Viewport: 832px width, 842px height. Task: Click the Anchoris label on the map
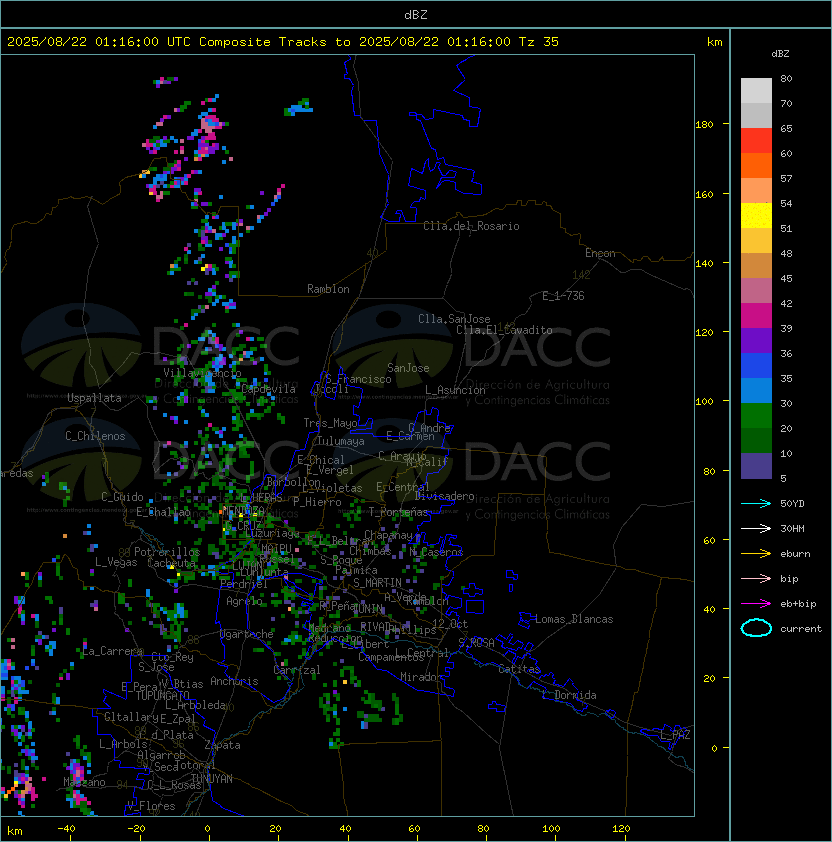tap(234, 681)
